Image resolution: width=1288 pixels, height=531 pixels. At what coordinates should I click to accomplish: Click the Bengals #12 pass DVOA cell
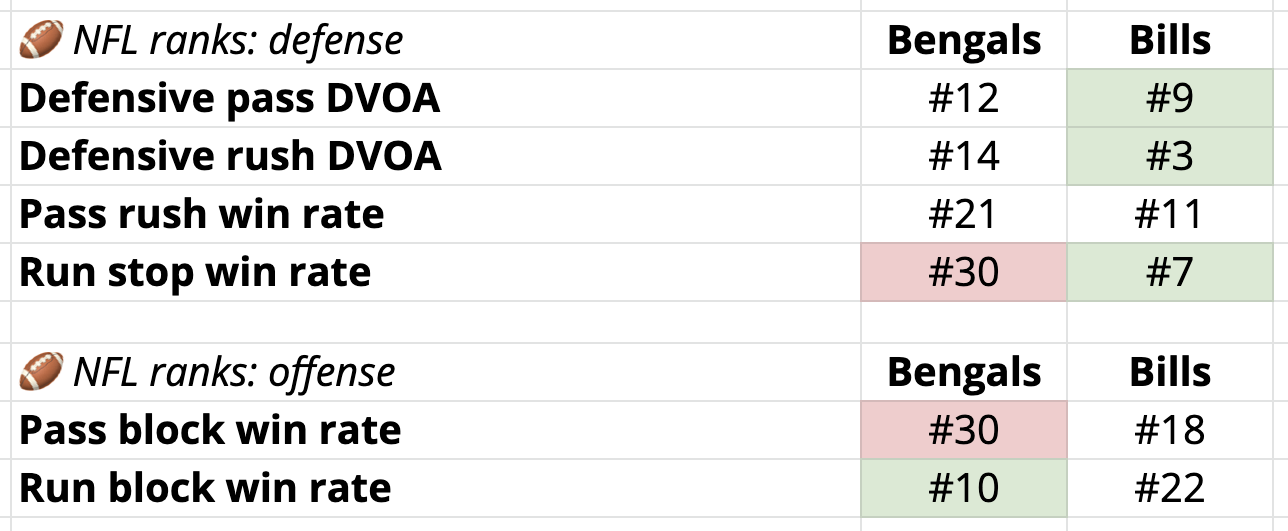click(964, 98)
